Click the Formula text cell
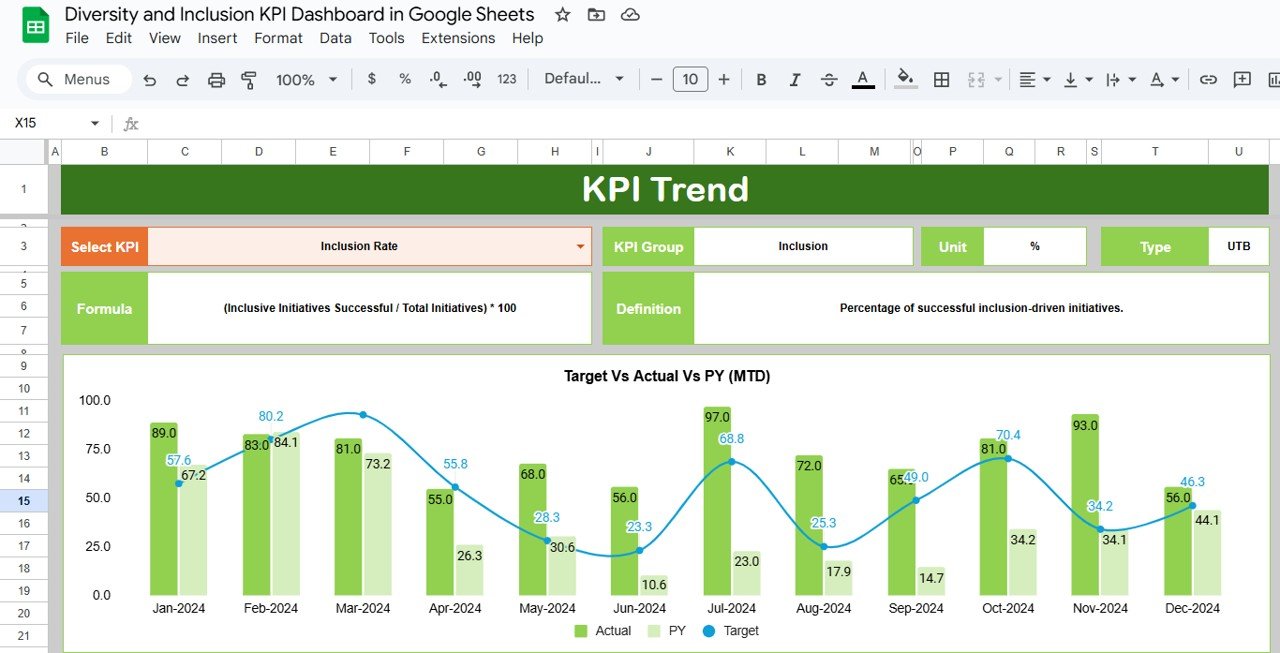Image resolution: width=1280 pixels, height=653 pixels. 369,308
